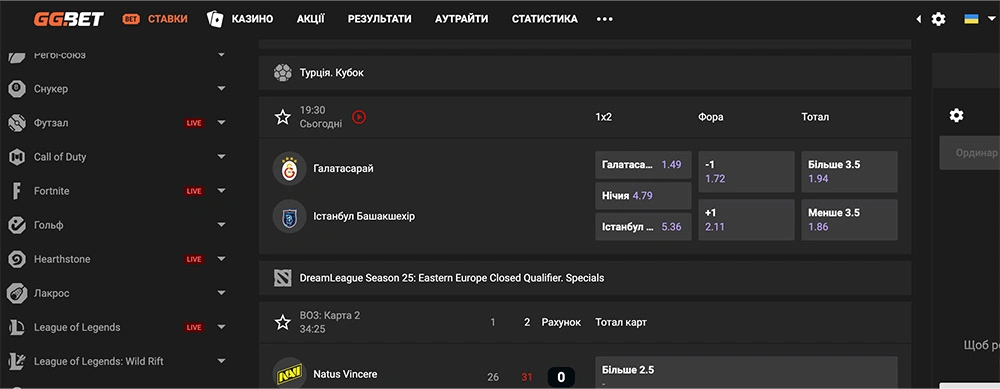Change language via Ukrainian flag icon
The height and width of the screenshot is (389, 1000).
pos(971,19)
